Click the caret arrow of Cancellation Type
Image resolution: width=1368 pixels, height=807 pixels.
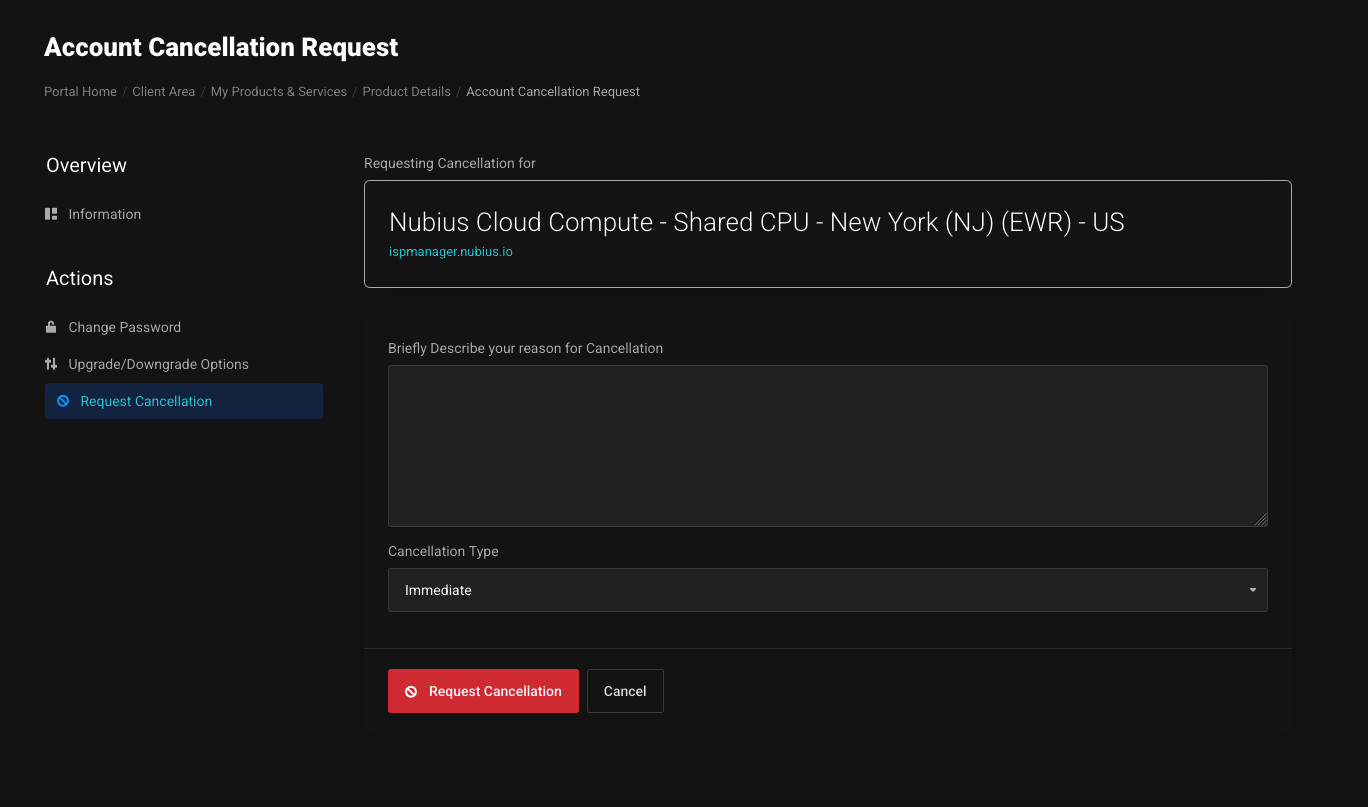pos(1252,590)
